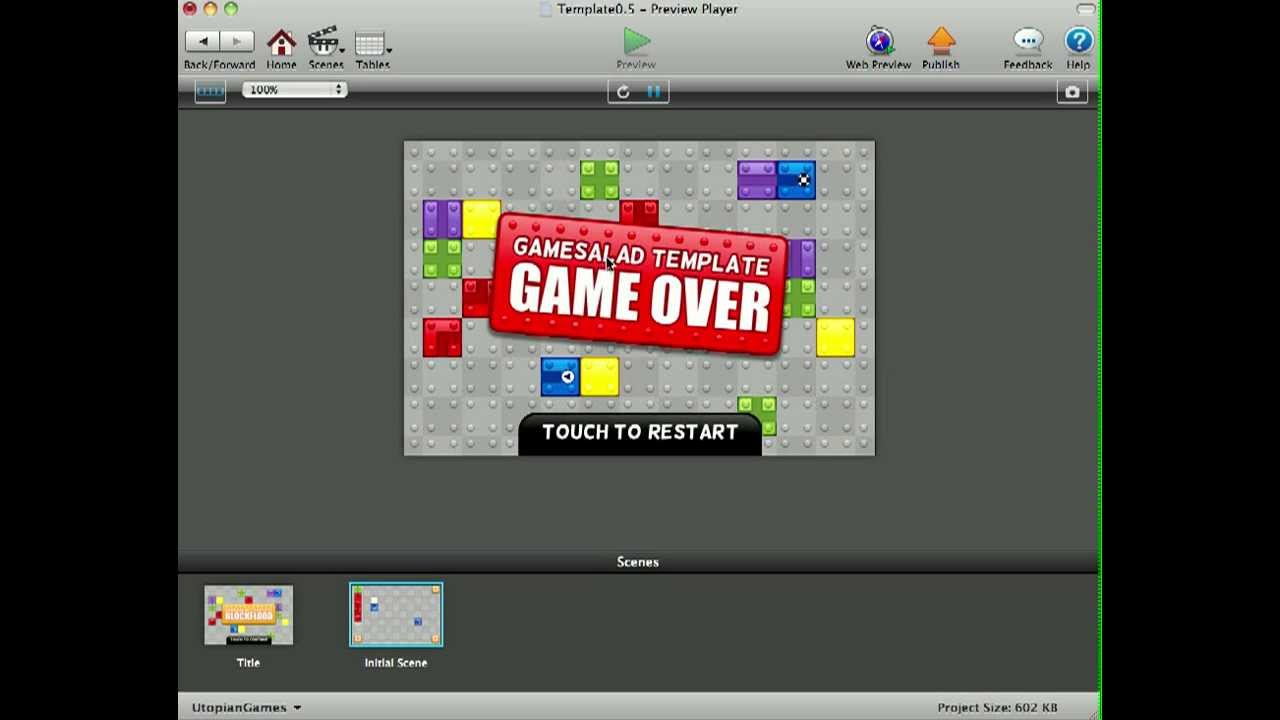The height and width of the screenshot is (720, 1280).
Task: Take a screenshot with the camera icon
Action: click(1072, 92)
